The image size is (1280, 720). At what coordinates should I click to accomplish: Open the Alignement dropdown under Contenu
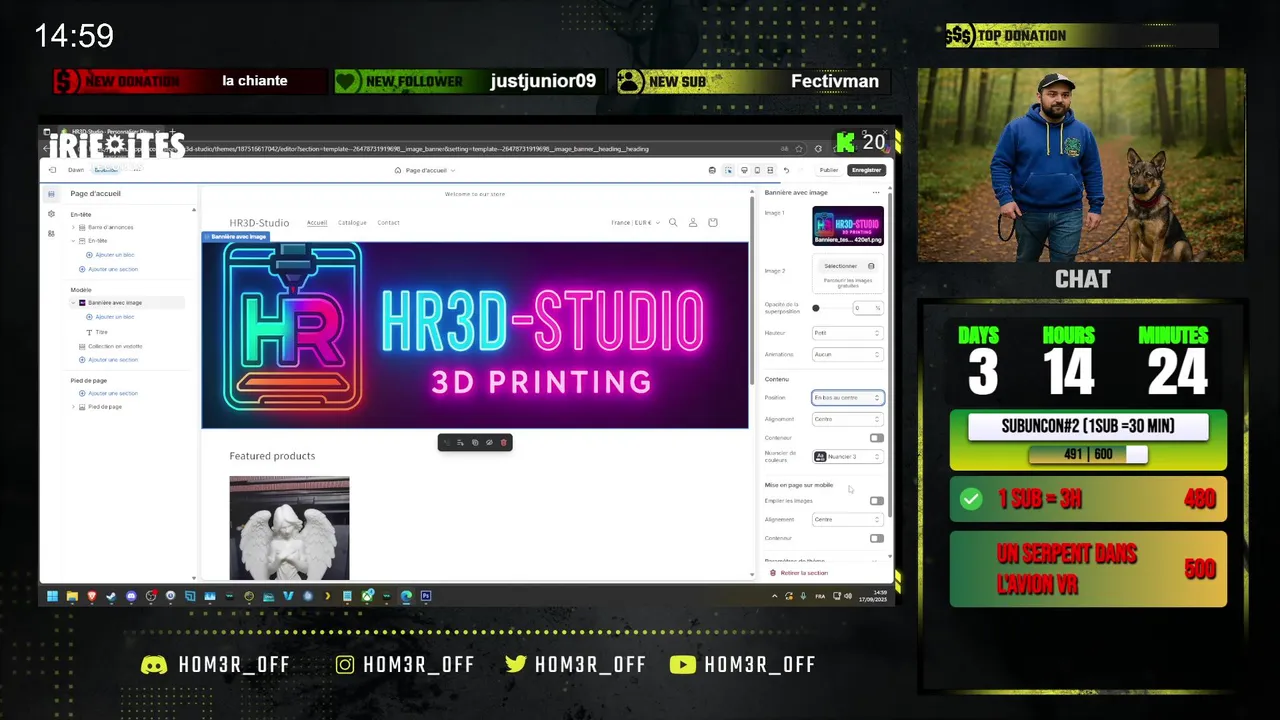pos(848,419)
